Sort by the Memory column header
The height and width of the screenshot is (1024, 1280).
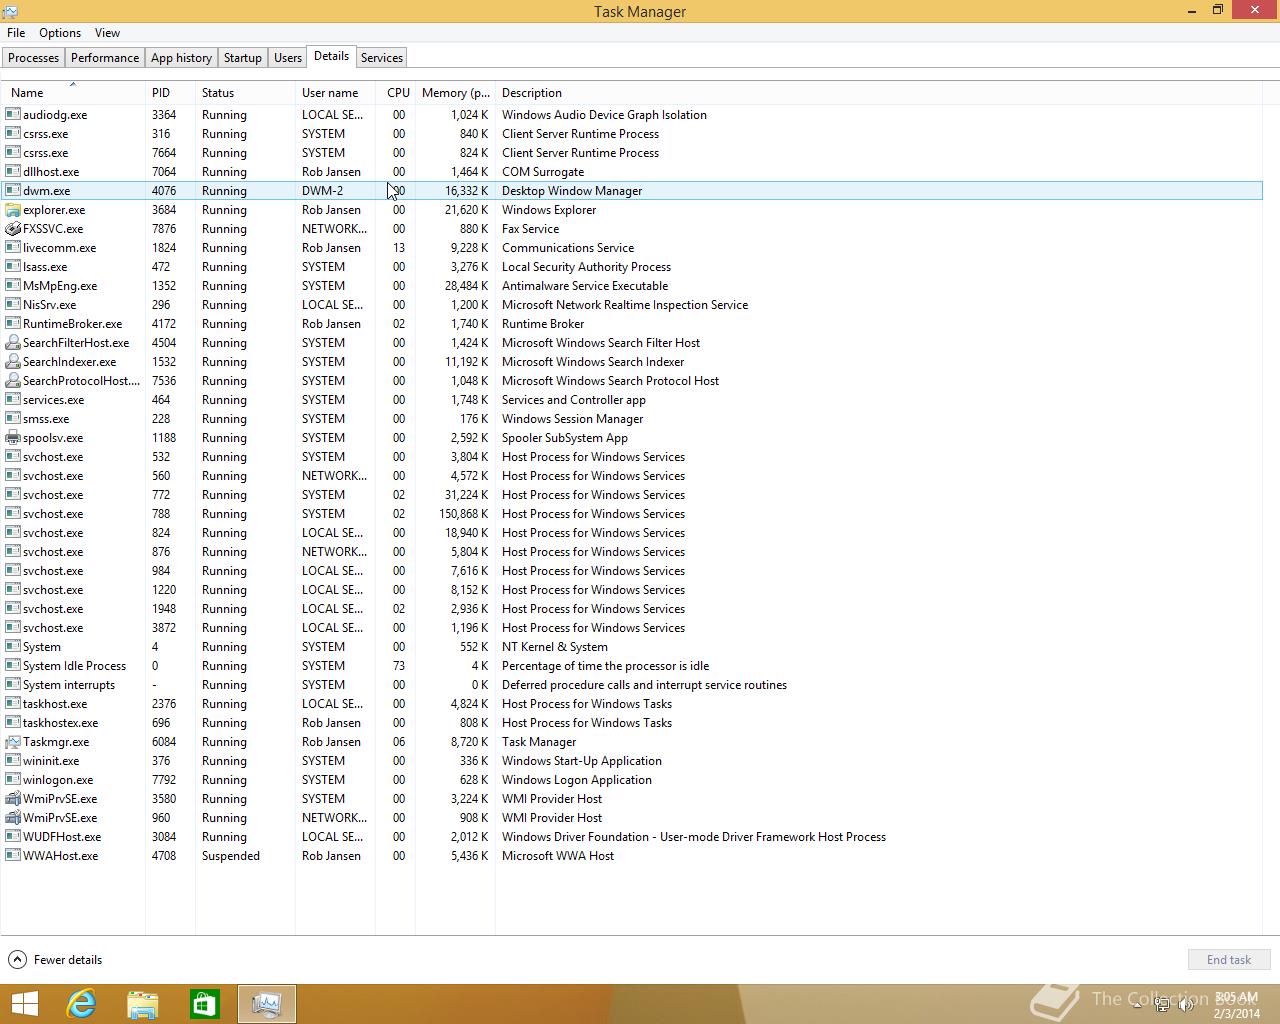pos(455,93)
